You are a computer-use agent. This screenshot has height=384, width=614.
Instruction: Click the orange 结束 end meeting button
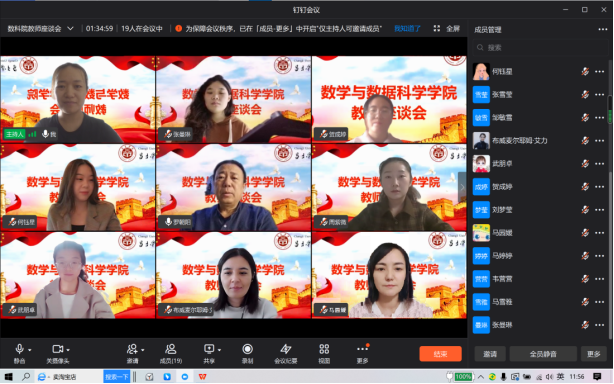(x=441, y=354)
